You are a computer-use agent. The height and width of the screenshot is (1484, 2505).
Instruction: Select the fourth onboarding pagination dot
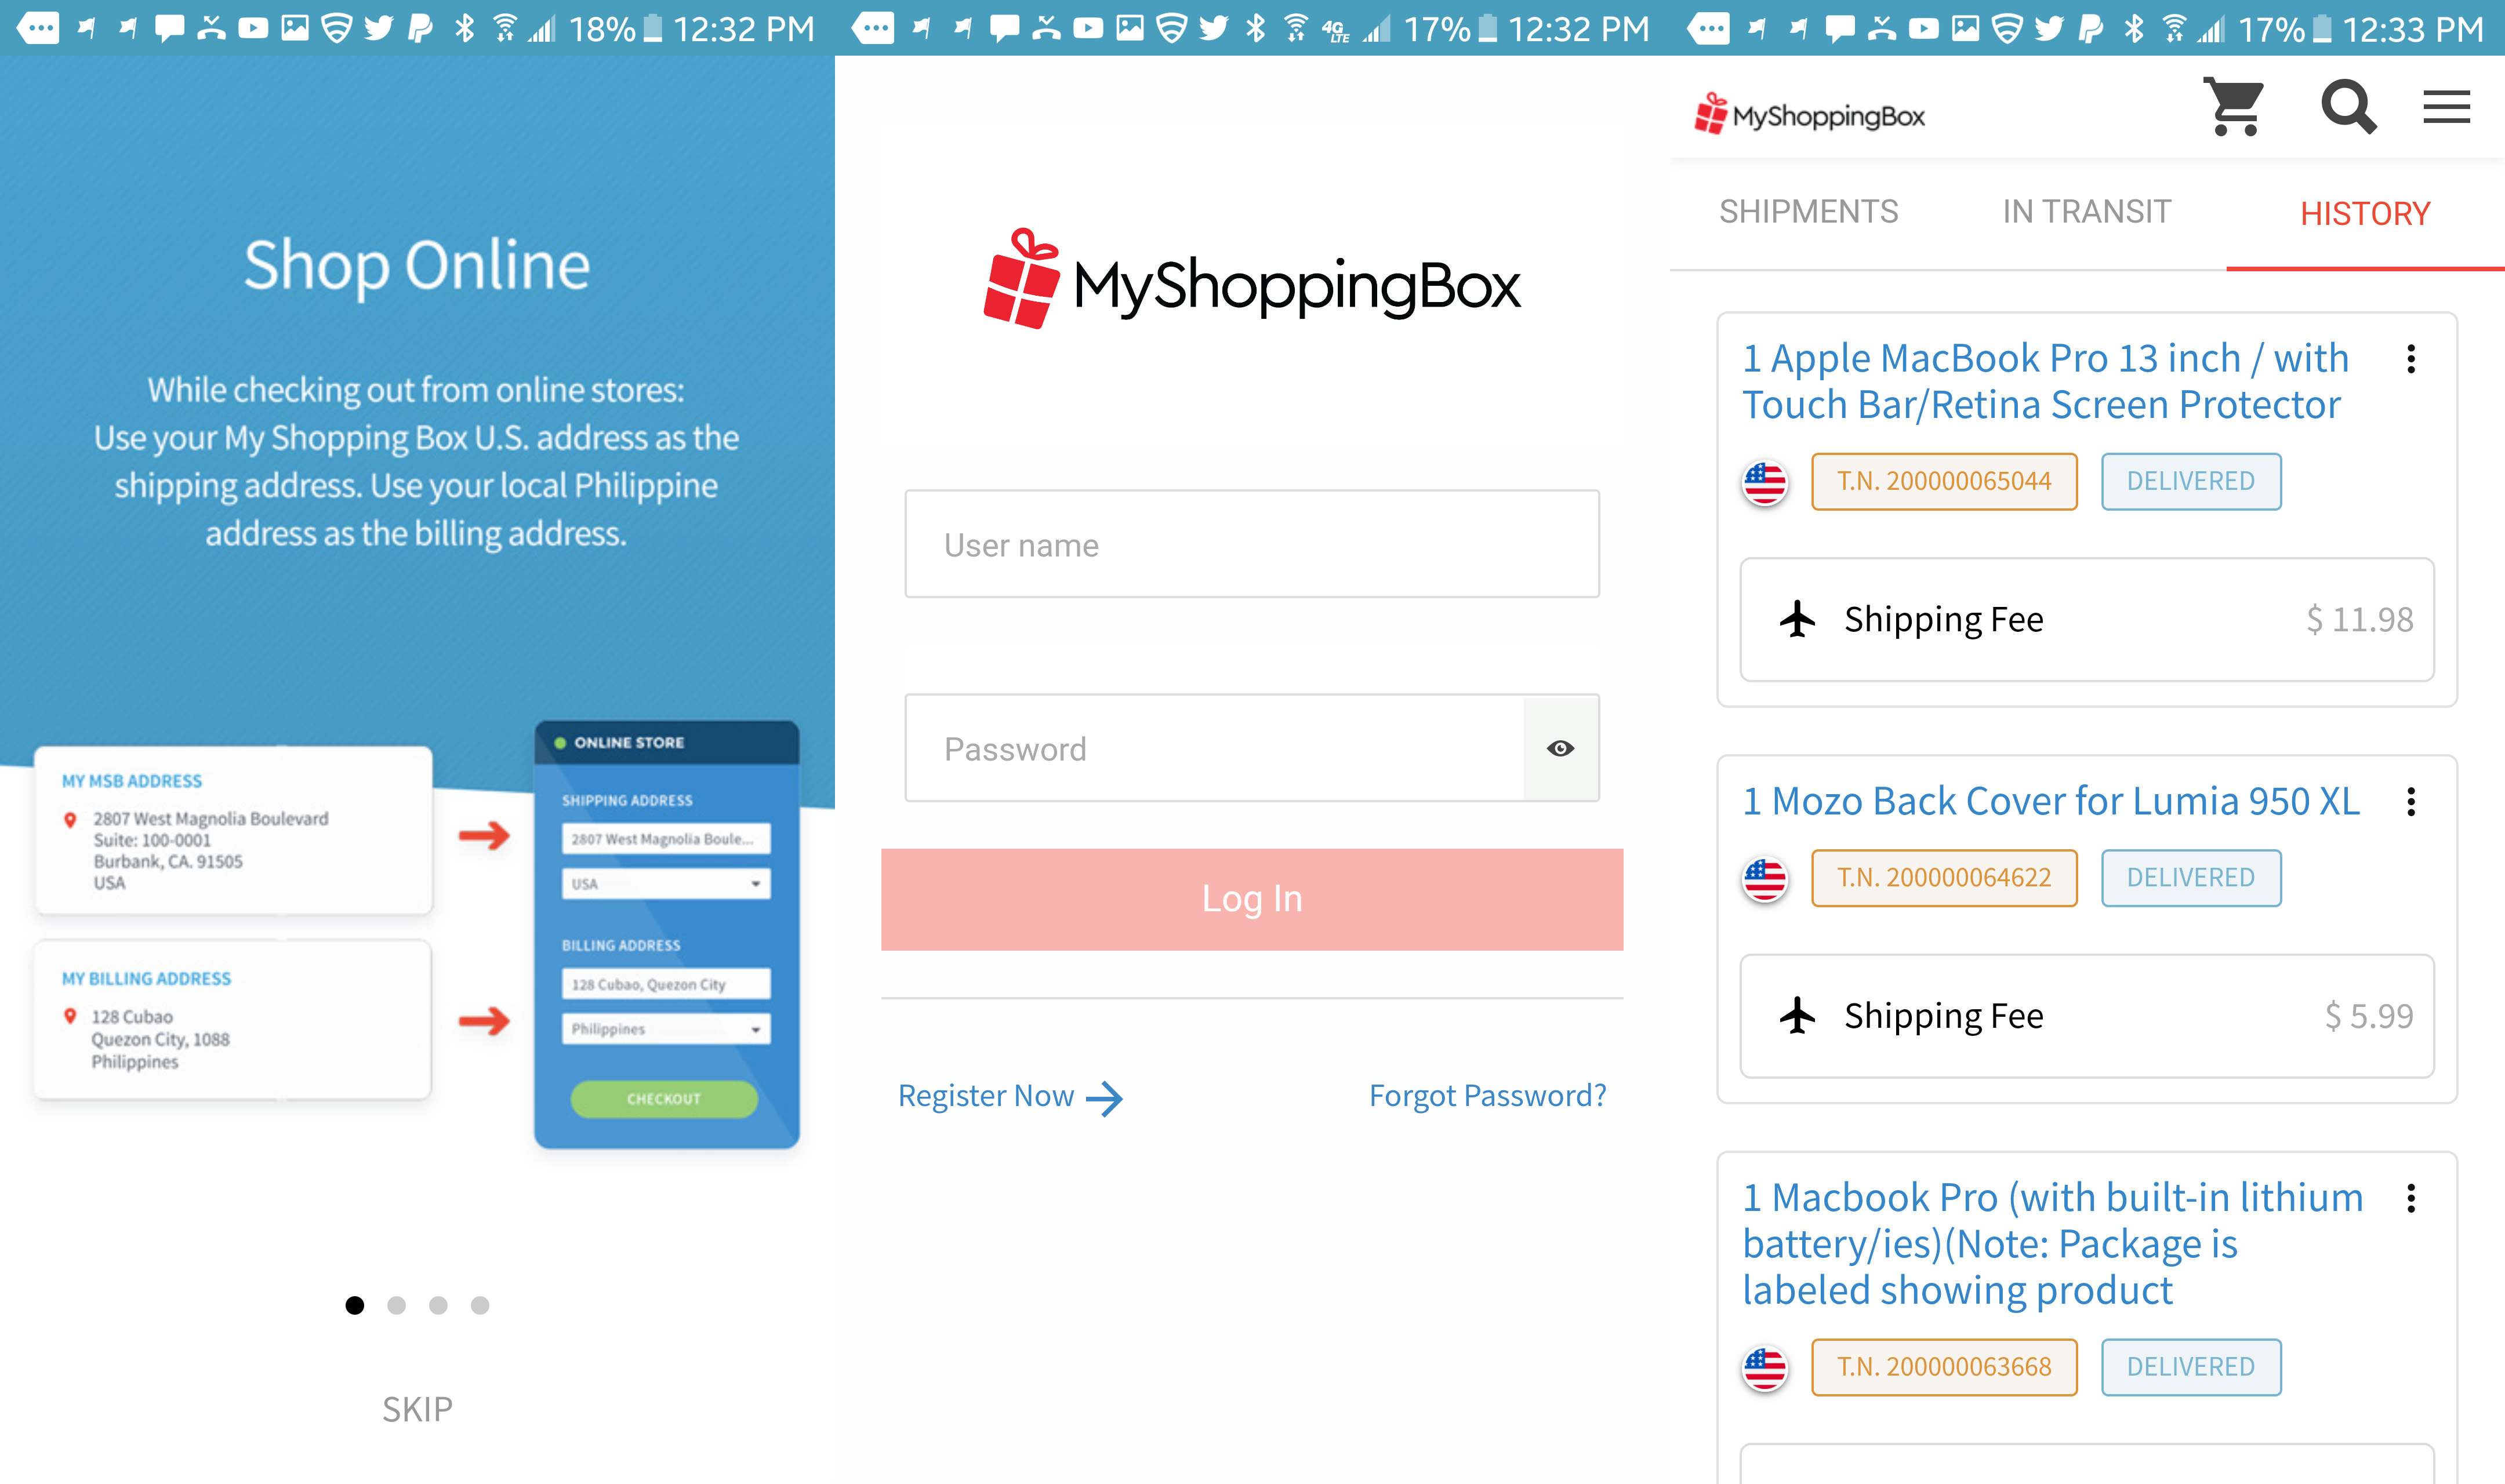[x=480, y=1305]
